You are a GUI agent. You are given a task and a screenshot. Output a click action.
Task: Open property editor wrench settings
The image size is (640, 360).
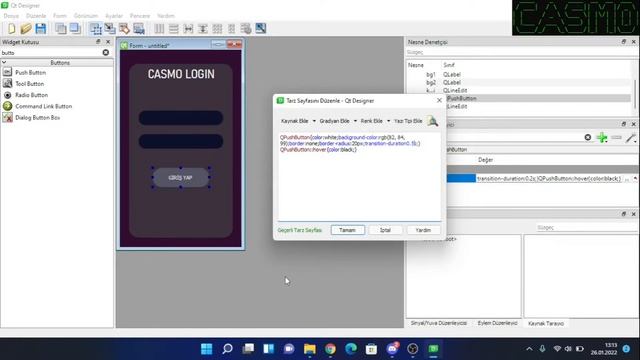pos(631,138)
